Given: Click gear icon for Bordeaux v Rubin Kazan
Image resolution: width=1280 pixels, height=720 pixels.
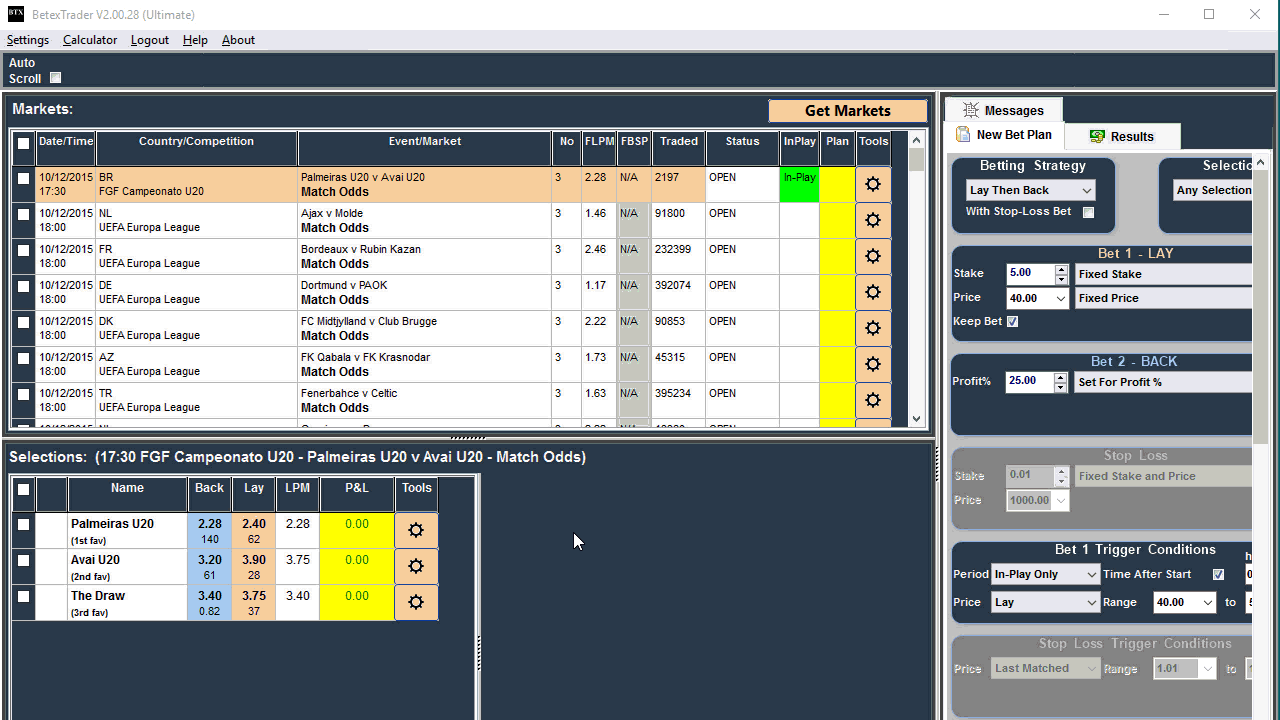Looking at the screenshot, I should (x=873, y=256).
